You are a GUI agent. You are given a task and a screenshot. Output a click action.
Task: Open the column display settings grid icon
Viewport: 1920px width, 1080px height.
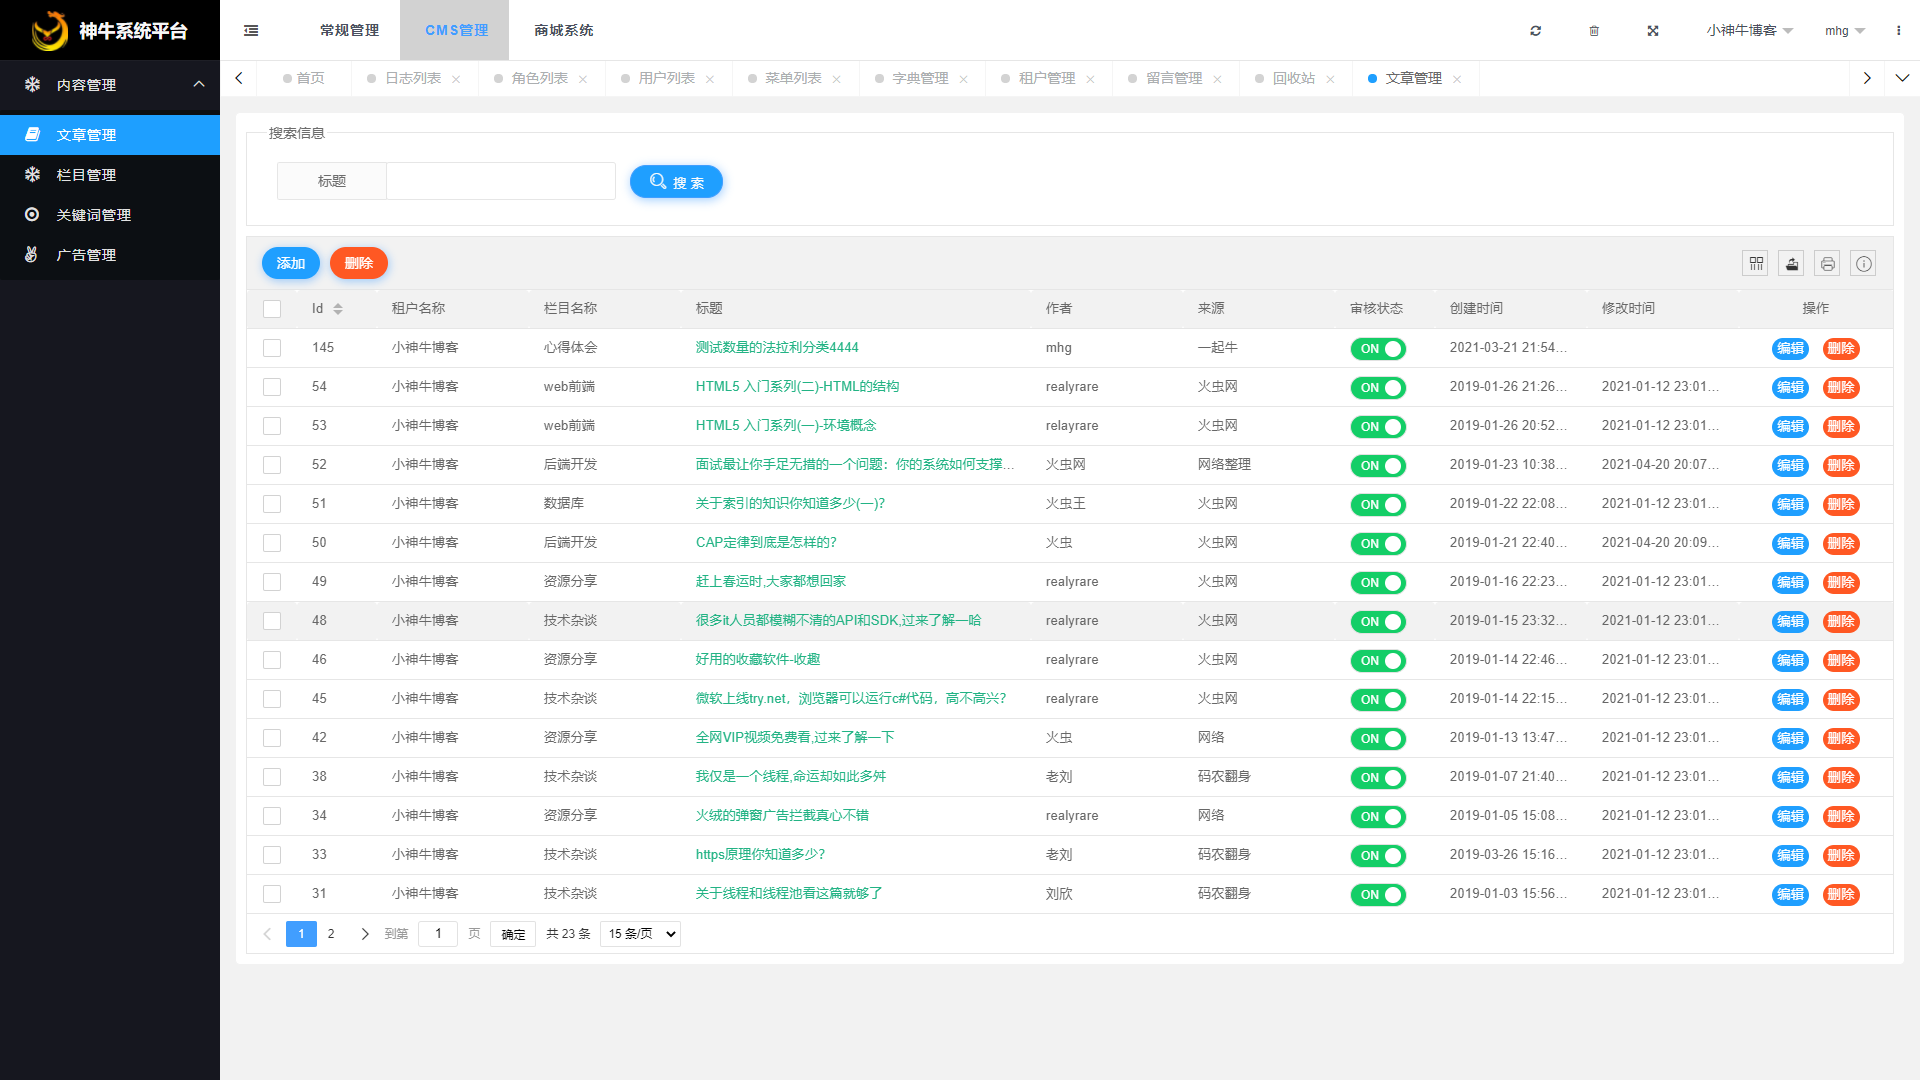[x=1755, y=263]
